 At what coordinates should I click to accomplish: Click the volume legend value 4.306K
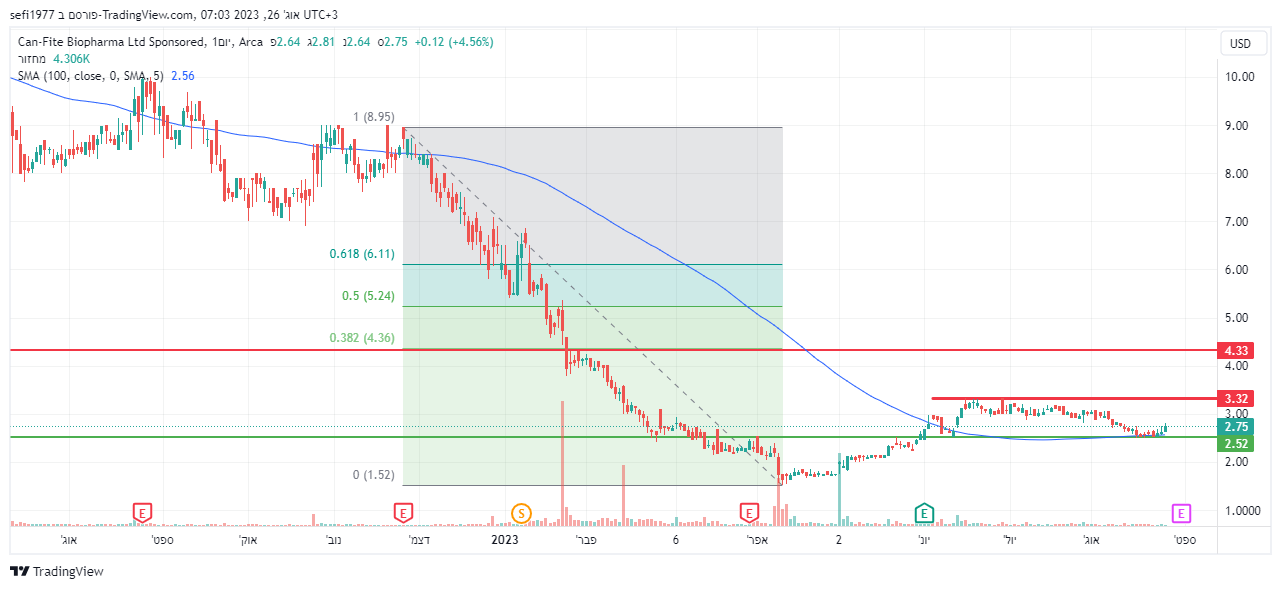[x=72, y=59]
